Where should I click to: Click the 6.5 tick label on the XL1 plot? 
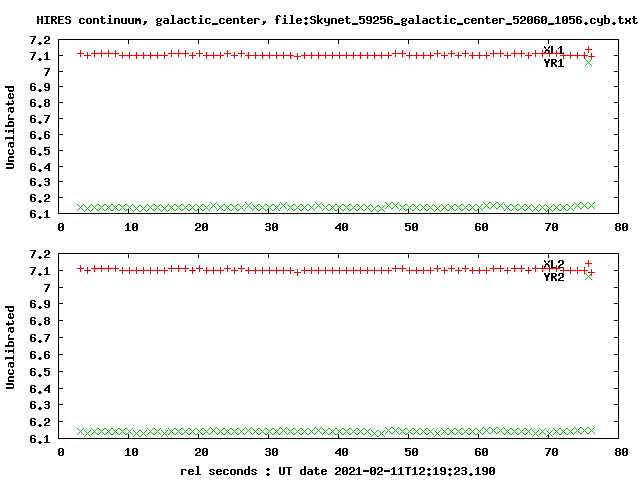pos(40,151)
